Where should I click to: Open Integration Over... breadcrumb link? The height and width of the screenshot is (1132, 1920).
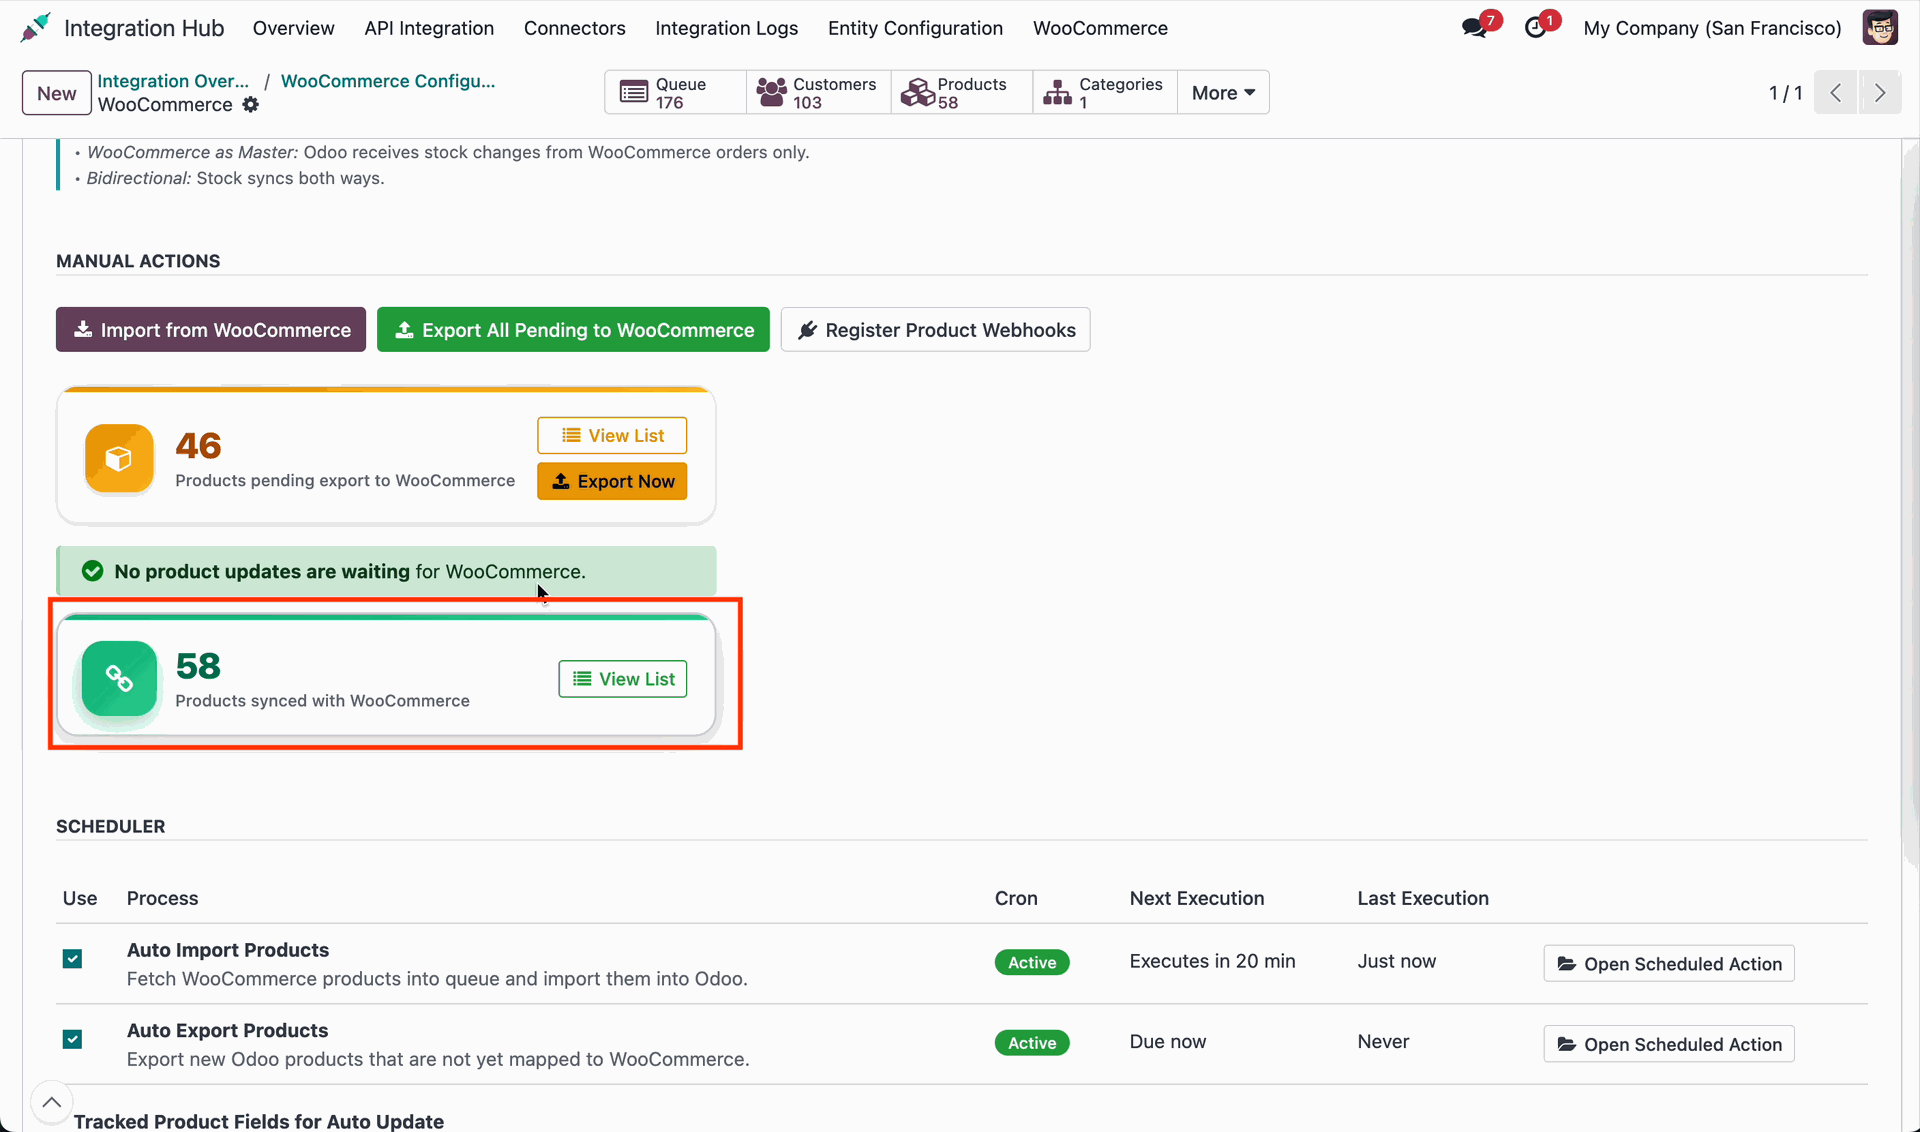(173, 81)
